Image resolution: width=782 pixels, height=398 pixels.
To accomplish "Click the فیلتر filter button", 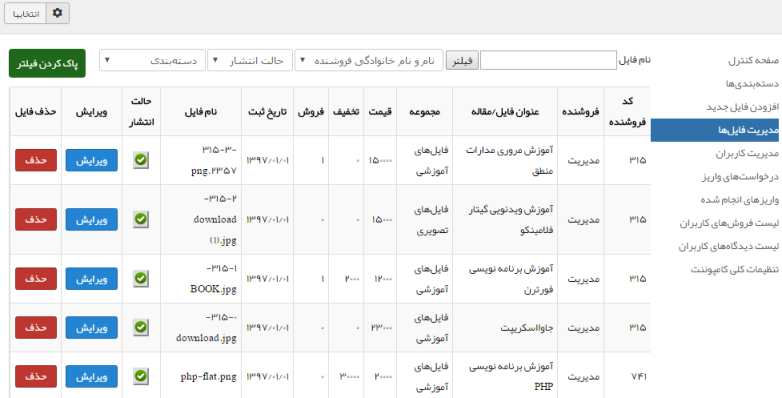I will pyautogui.click(x=462, y=61).
